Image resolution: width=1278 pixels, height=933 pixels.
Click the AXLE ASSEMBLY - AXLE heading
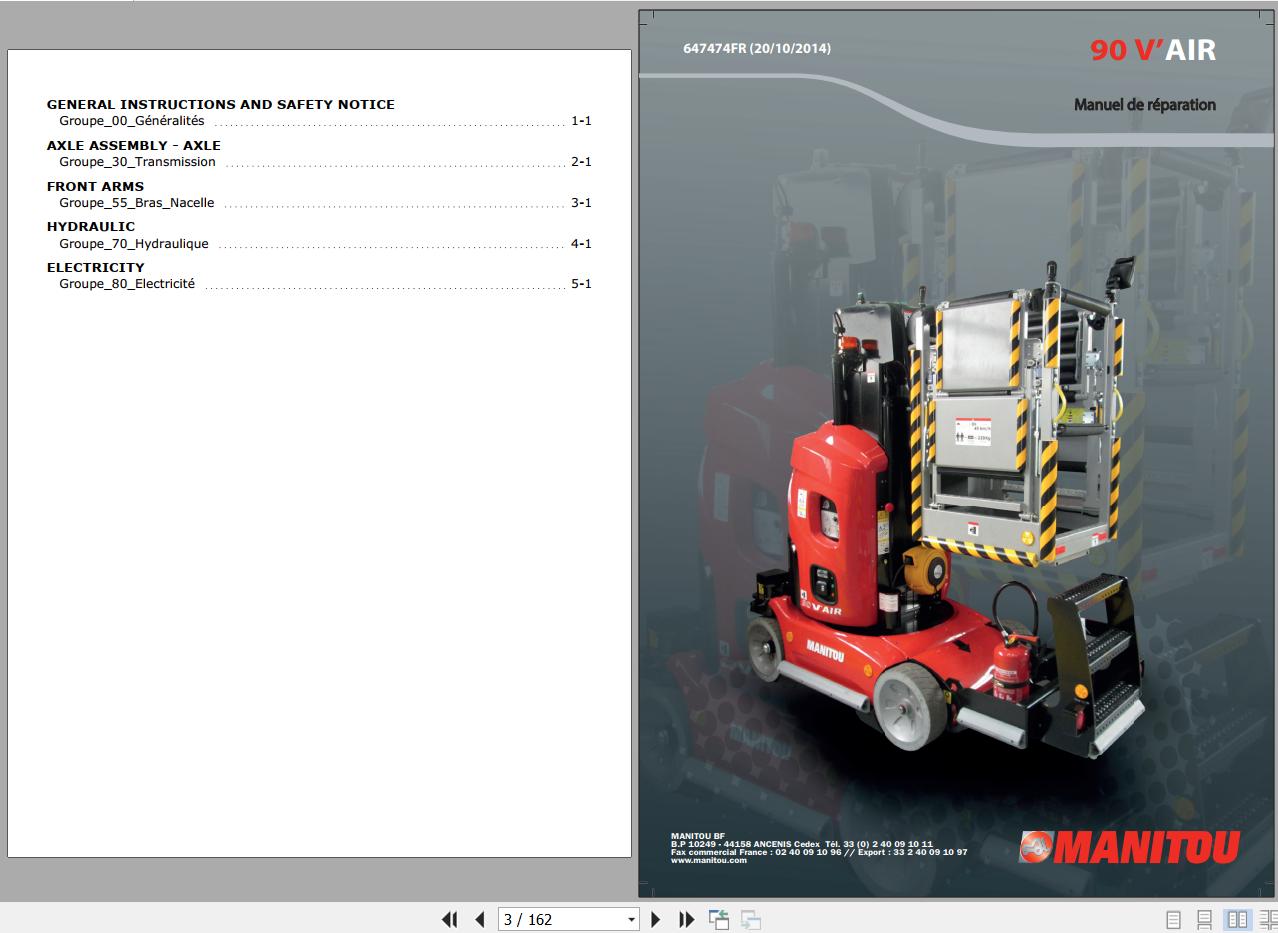coord(134,145)
